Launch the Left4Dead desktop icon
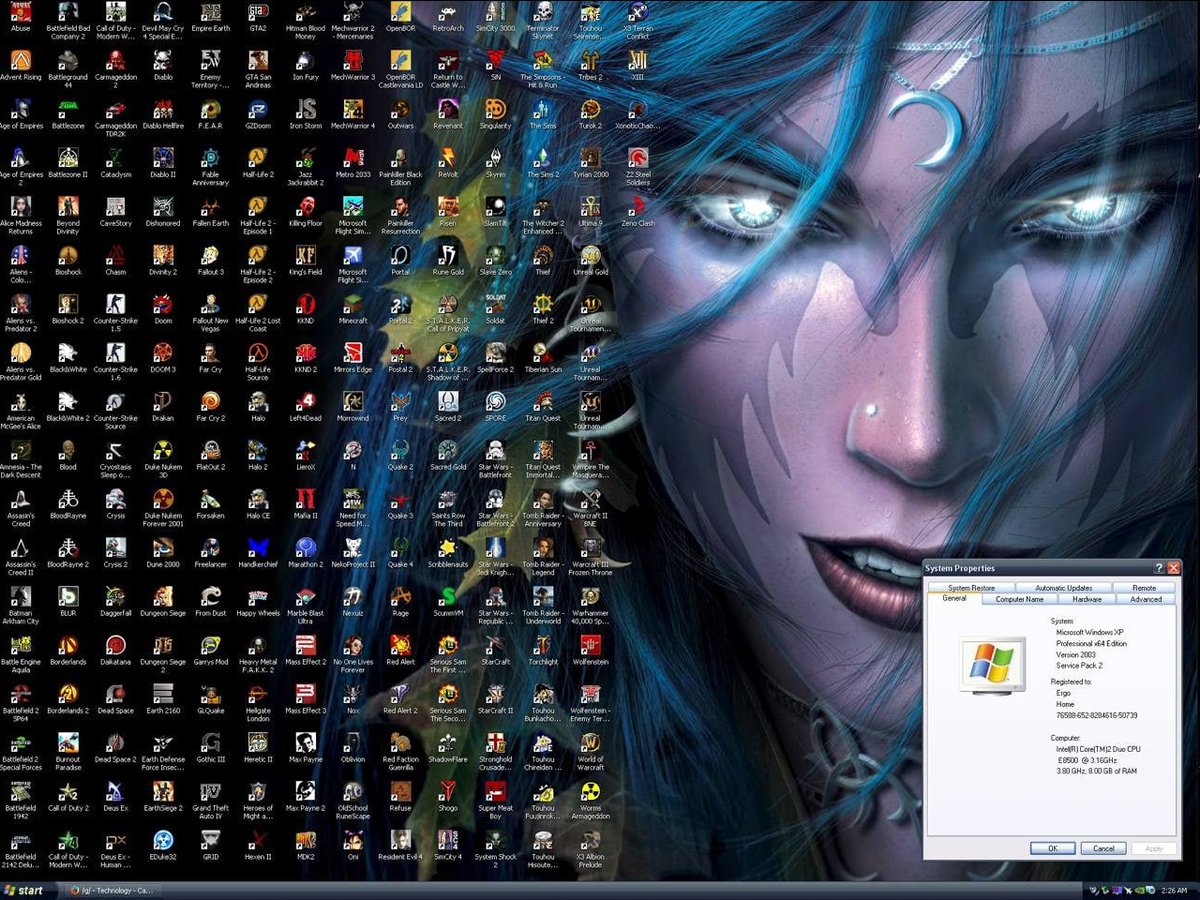This screenshot has height=900, width=1200. [x=305, y=407]
